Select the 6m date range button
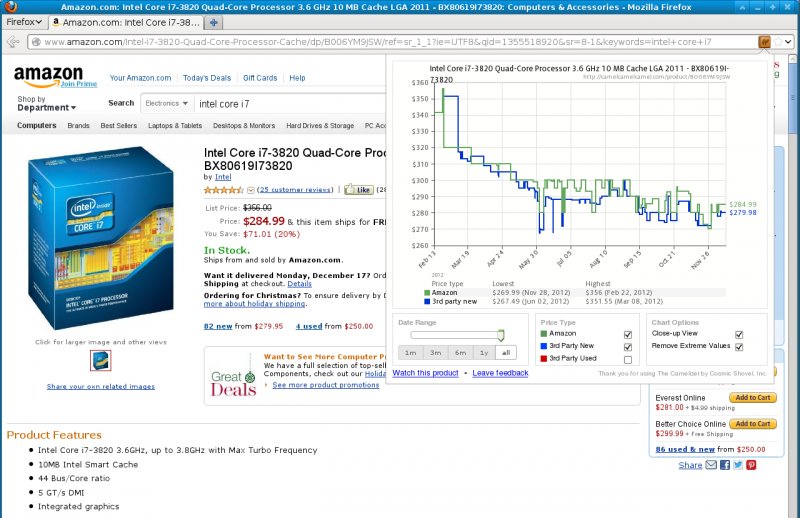The width and height of the screenshot is (800, 518). click(461, 353)
